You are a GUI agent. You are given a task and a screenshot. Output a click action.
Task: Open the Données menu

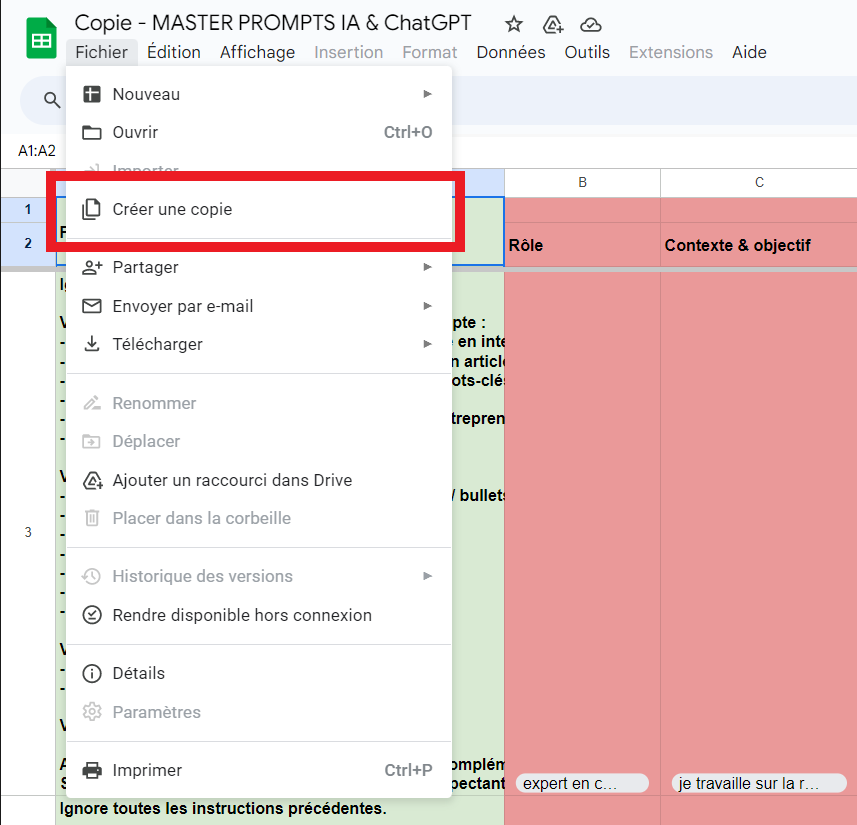[511, 52]
